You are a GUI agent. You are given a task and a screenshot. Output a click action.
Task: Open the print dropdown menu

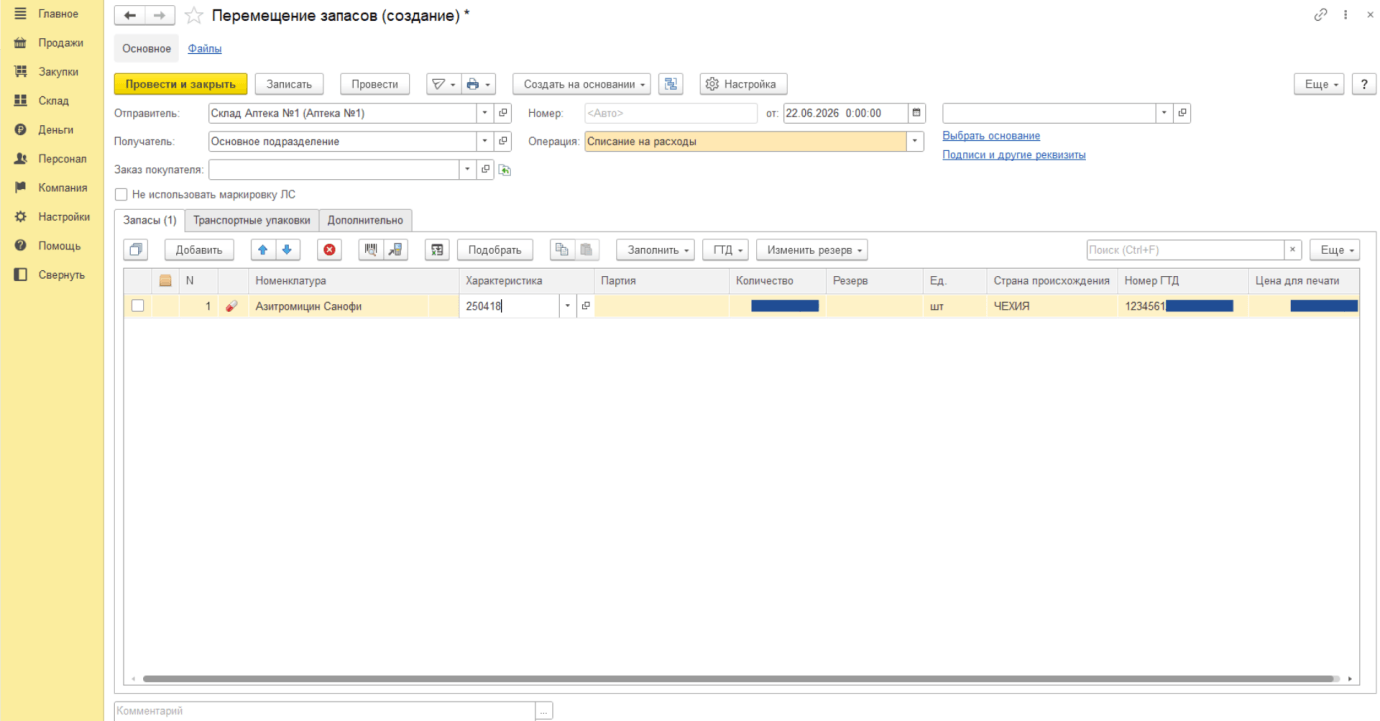click(x=480, y=84)
